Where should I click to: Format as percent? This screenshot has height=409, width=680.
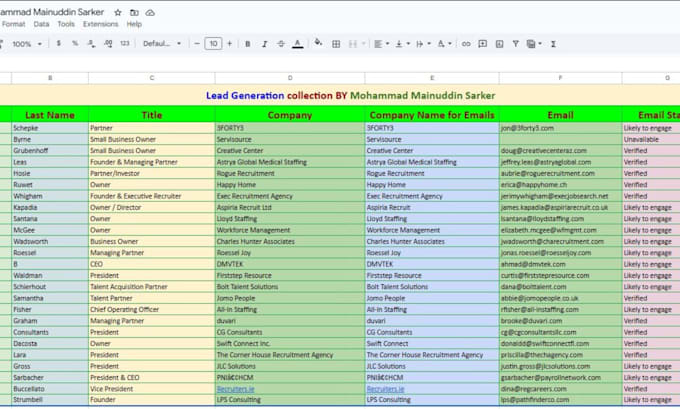point(75,43)
